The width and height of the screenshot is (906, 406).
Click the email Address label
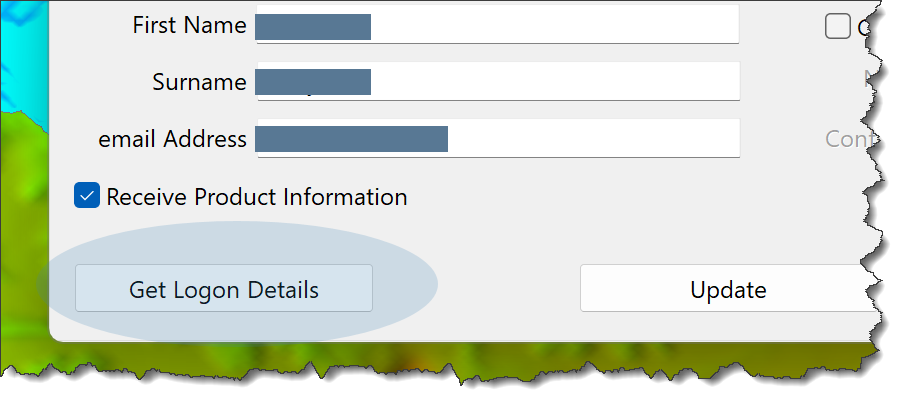tap(172, 139)
